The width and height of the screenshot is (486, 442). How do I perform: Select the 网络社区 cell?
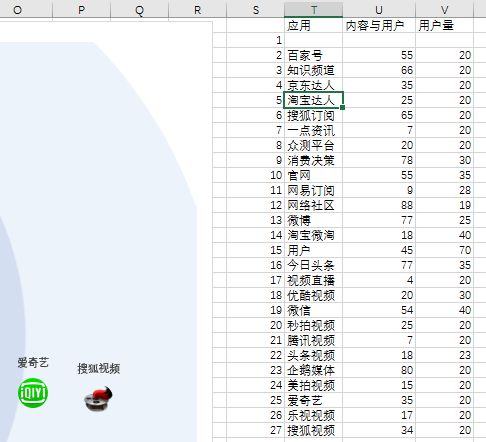(x=314, y=205)
